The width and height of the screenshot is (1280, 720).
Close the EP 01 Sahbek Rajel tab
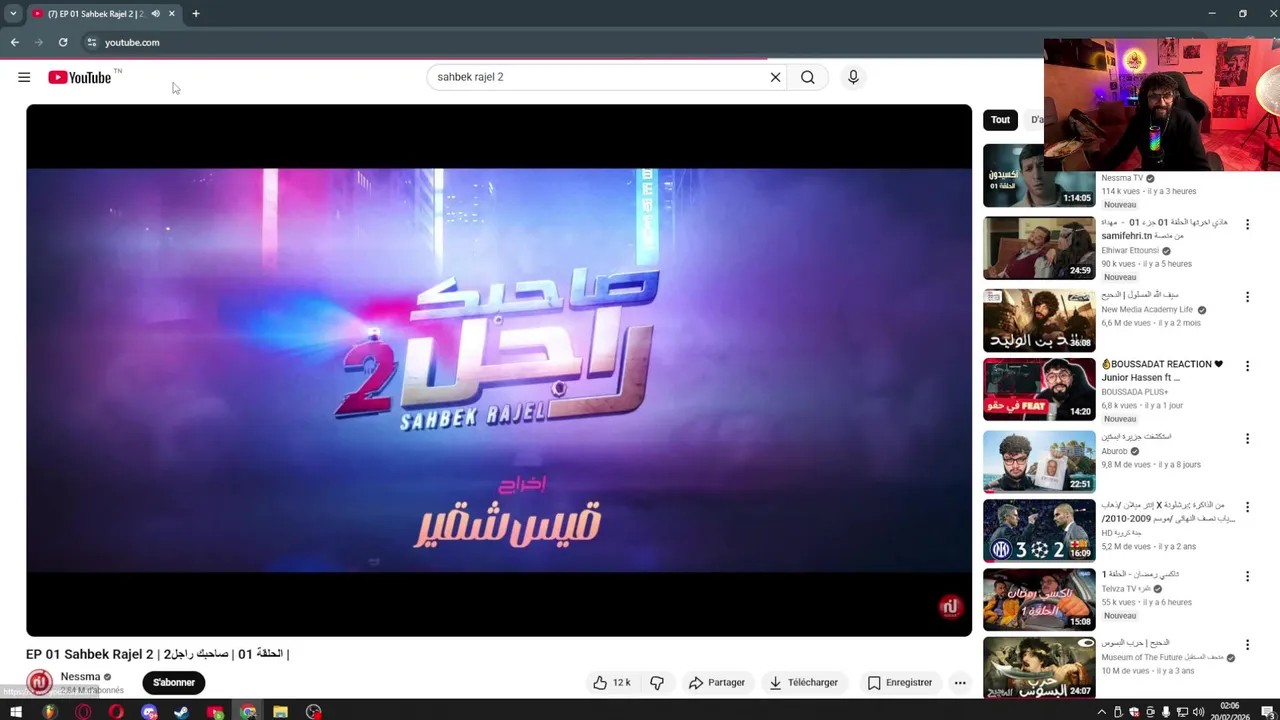(x=172, y=14)
